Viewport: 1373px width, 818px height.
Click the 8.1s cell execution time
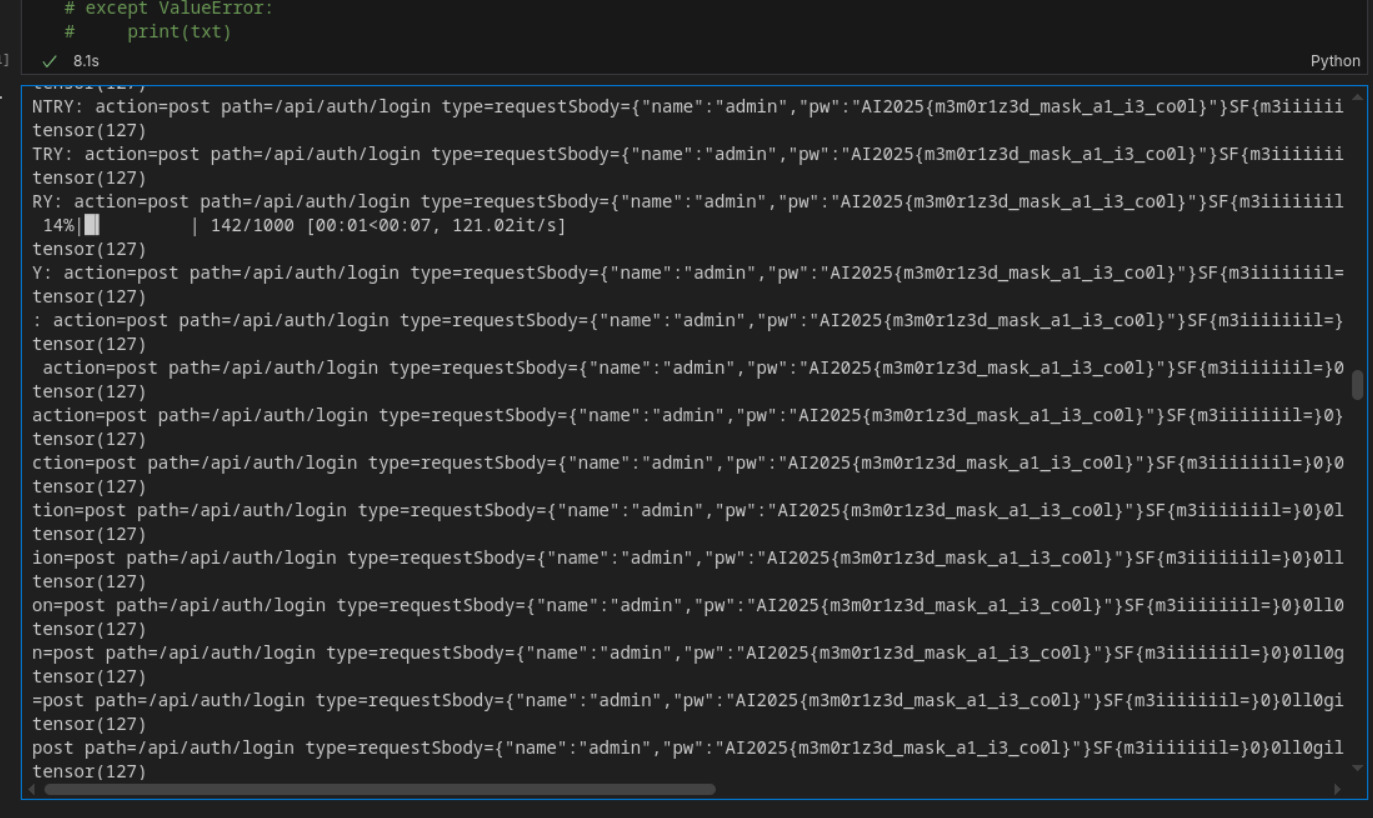(86, 61)
